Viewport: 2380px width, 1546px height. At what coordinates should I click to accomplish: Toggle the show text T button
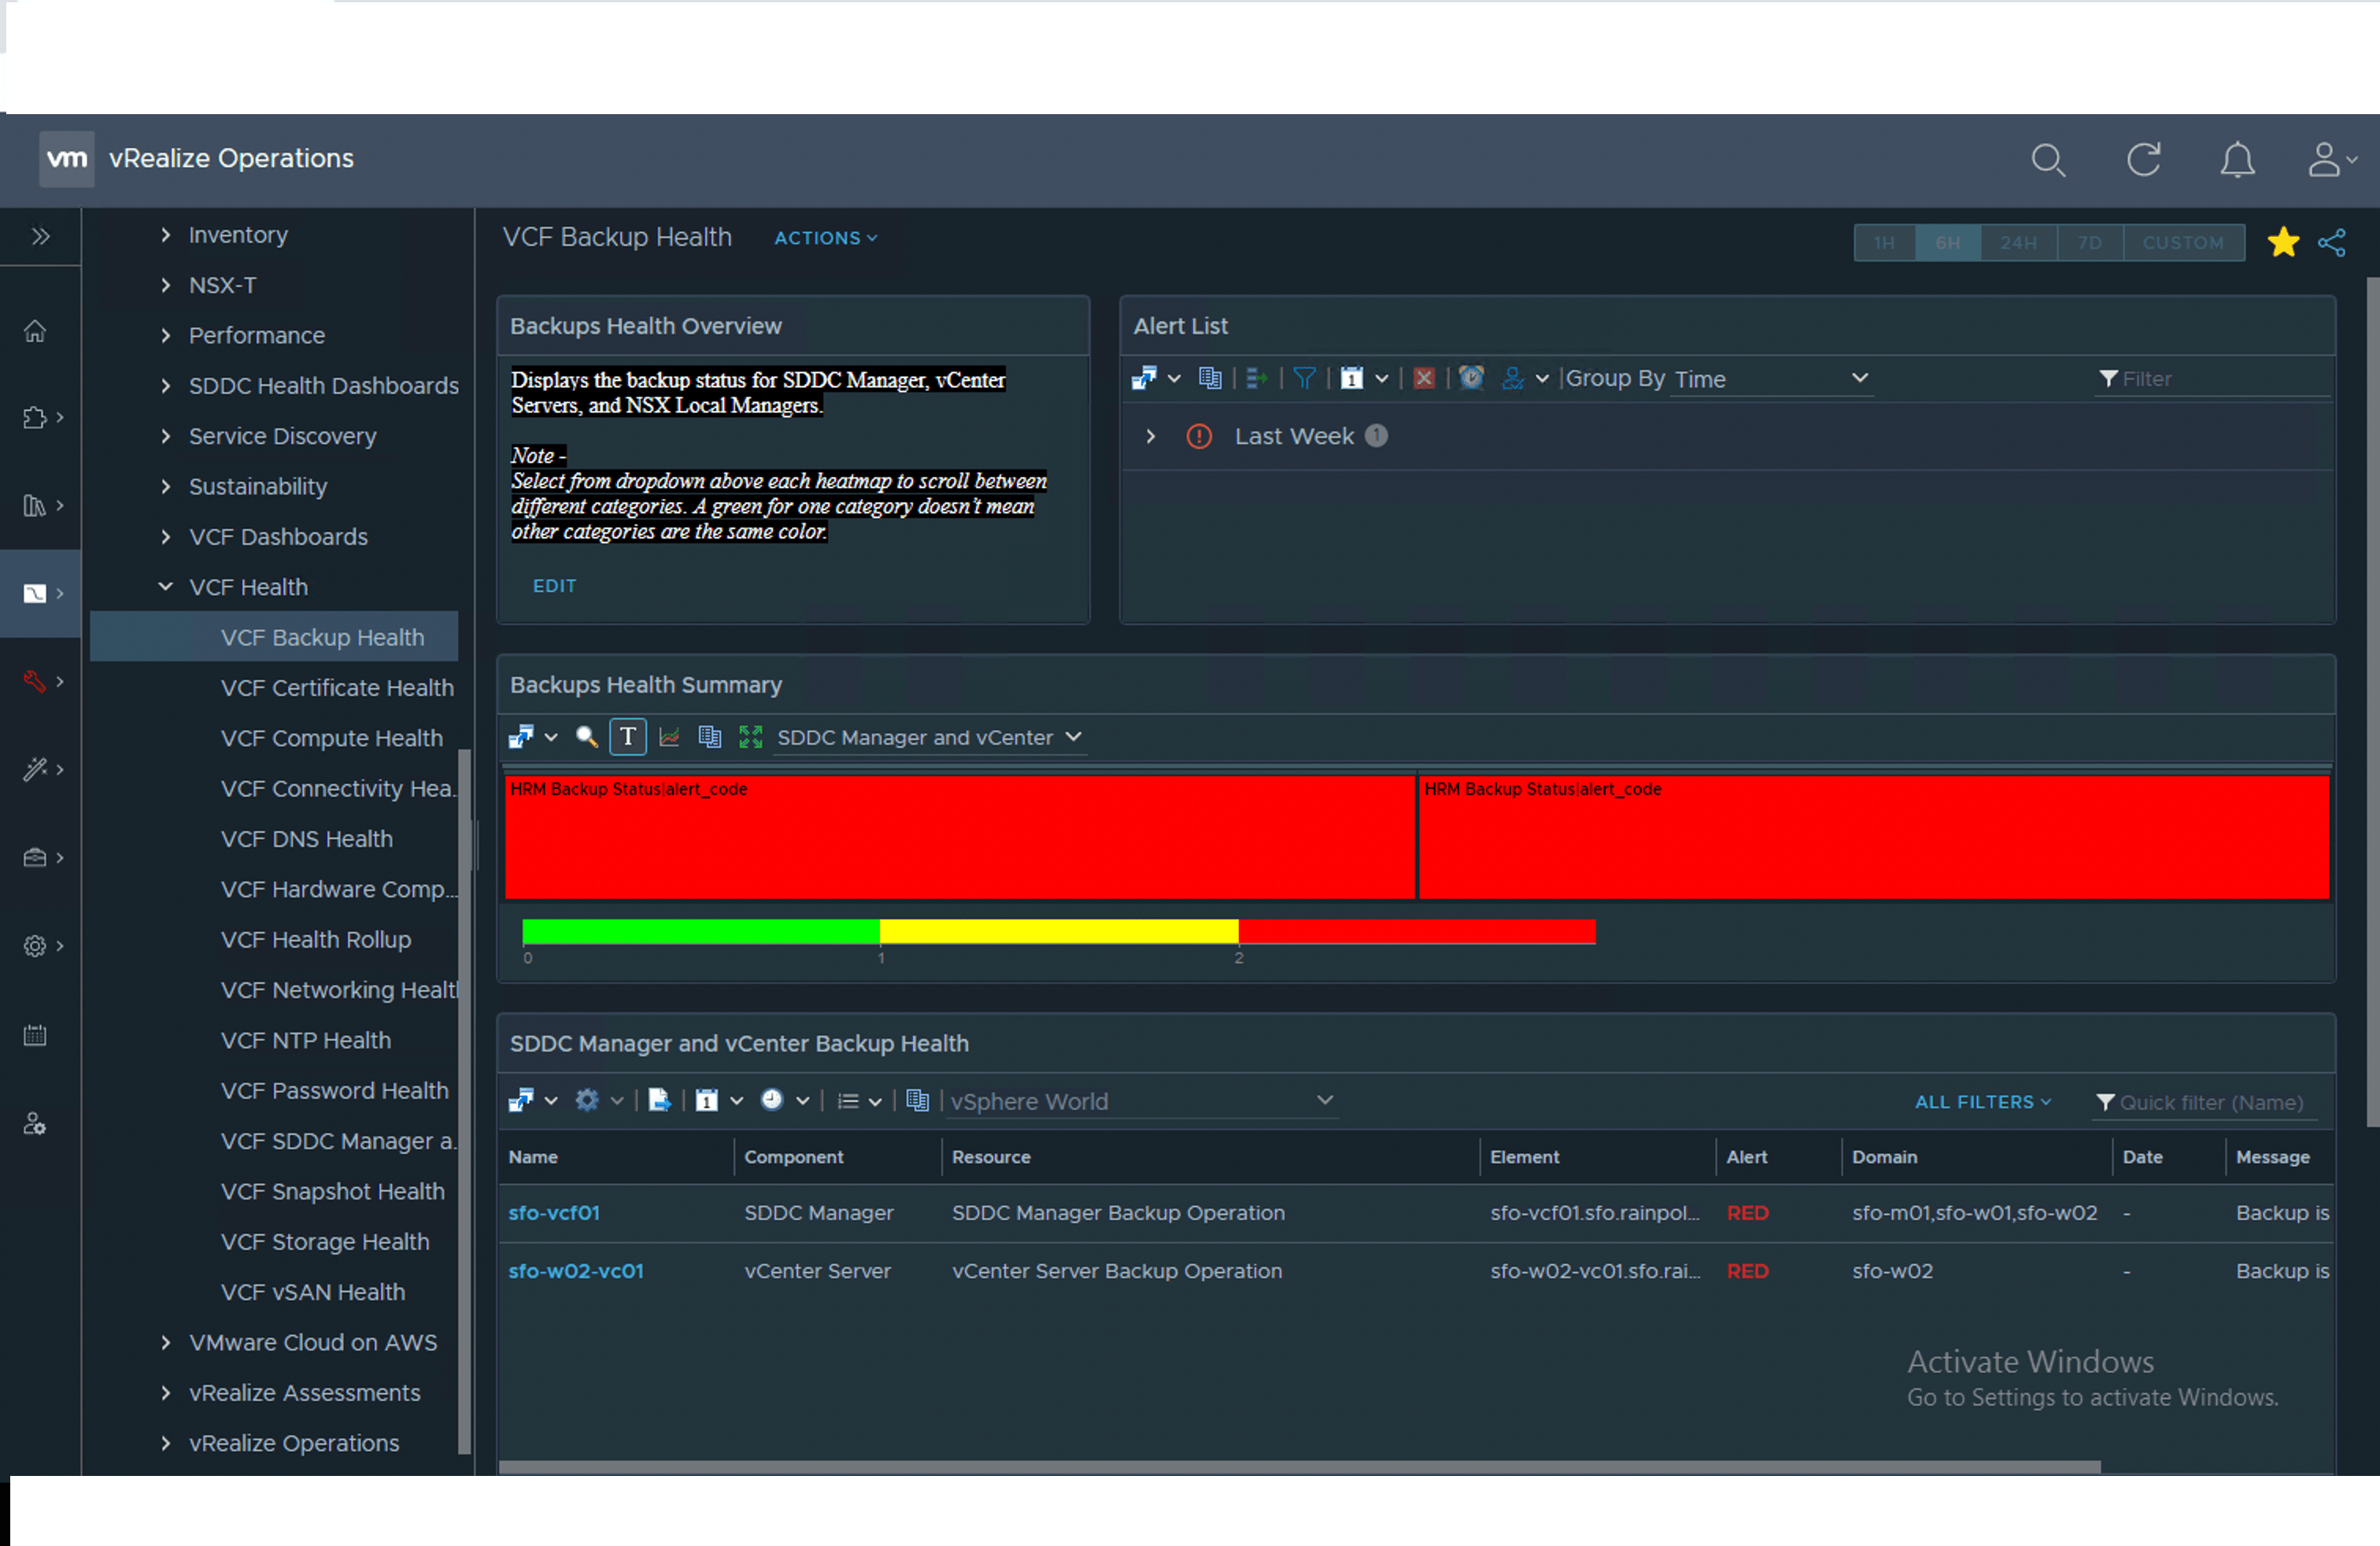628,737
